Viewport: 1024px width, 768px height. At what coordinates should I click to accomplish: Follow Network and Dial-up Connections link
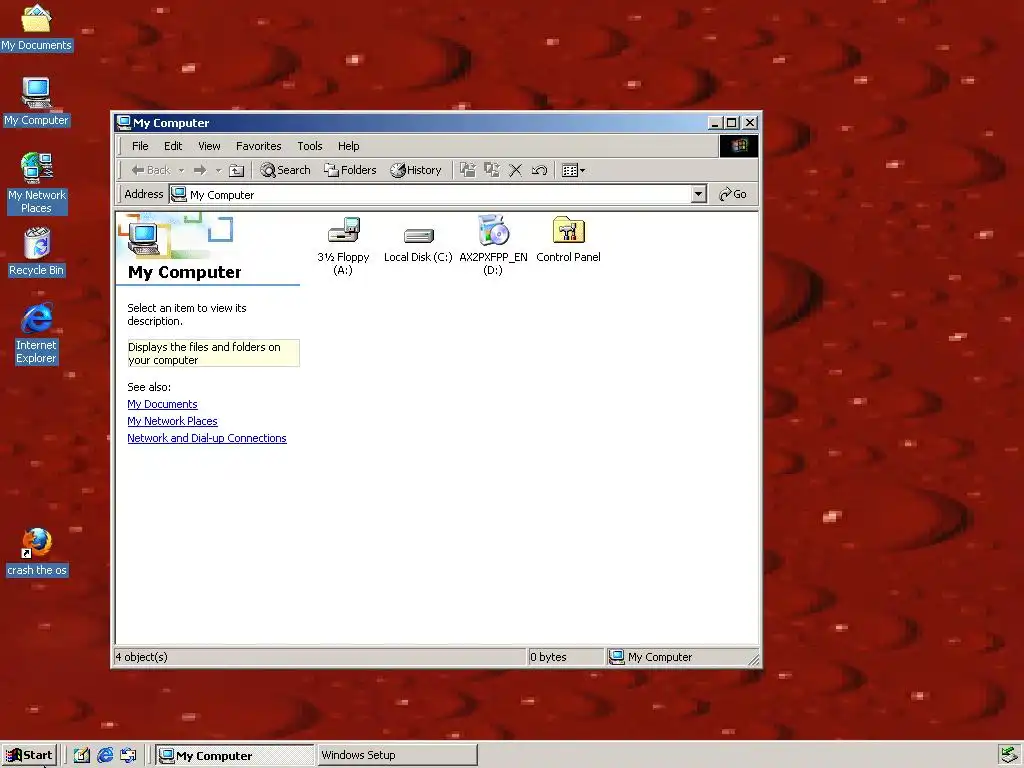coord(207,438)
